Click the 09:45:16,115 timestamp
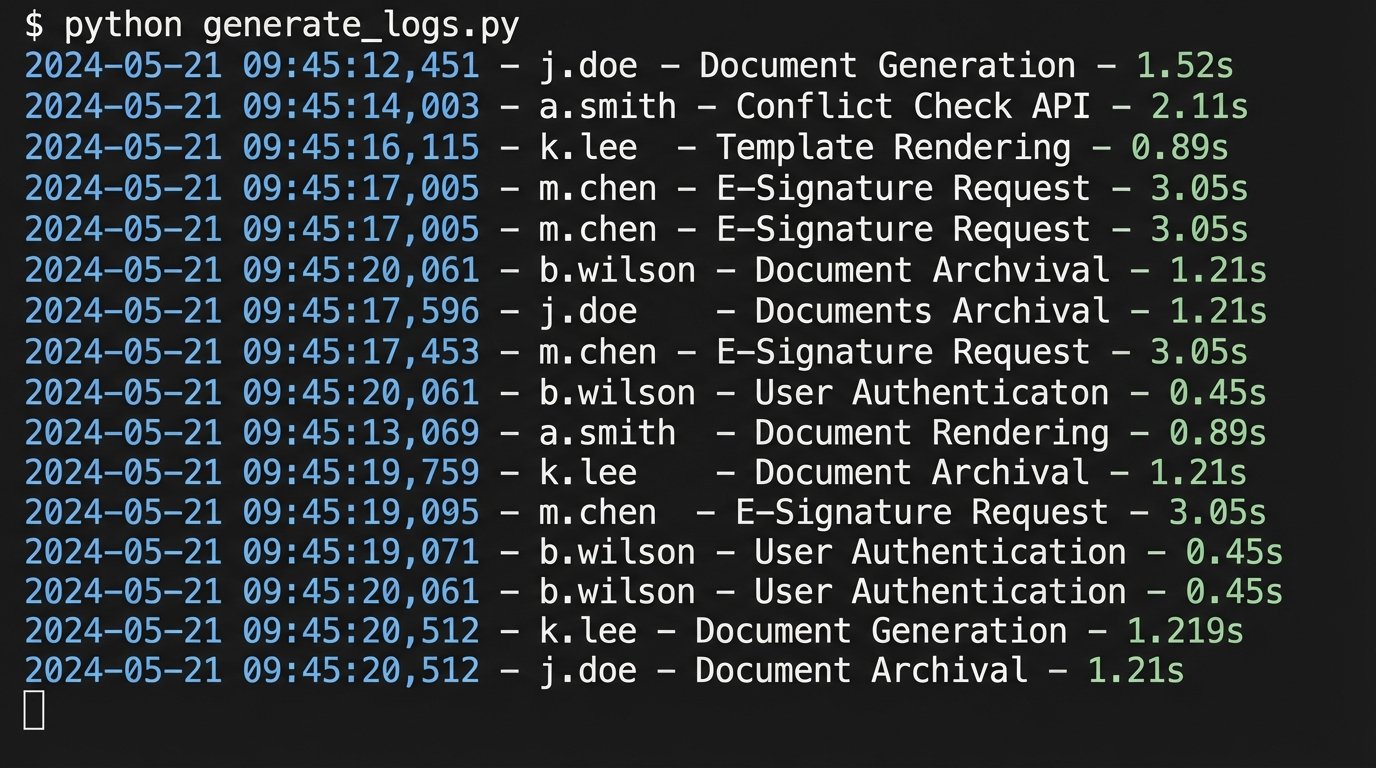This screenshot has height=768, width=1376. coord(360,148)
